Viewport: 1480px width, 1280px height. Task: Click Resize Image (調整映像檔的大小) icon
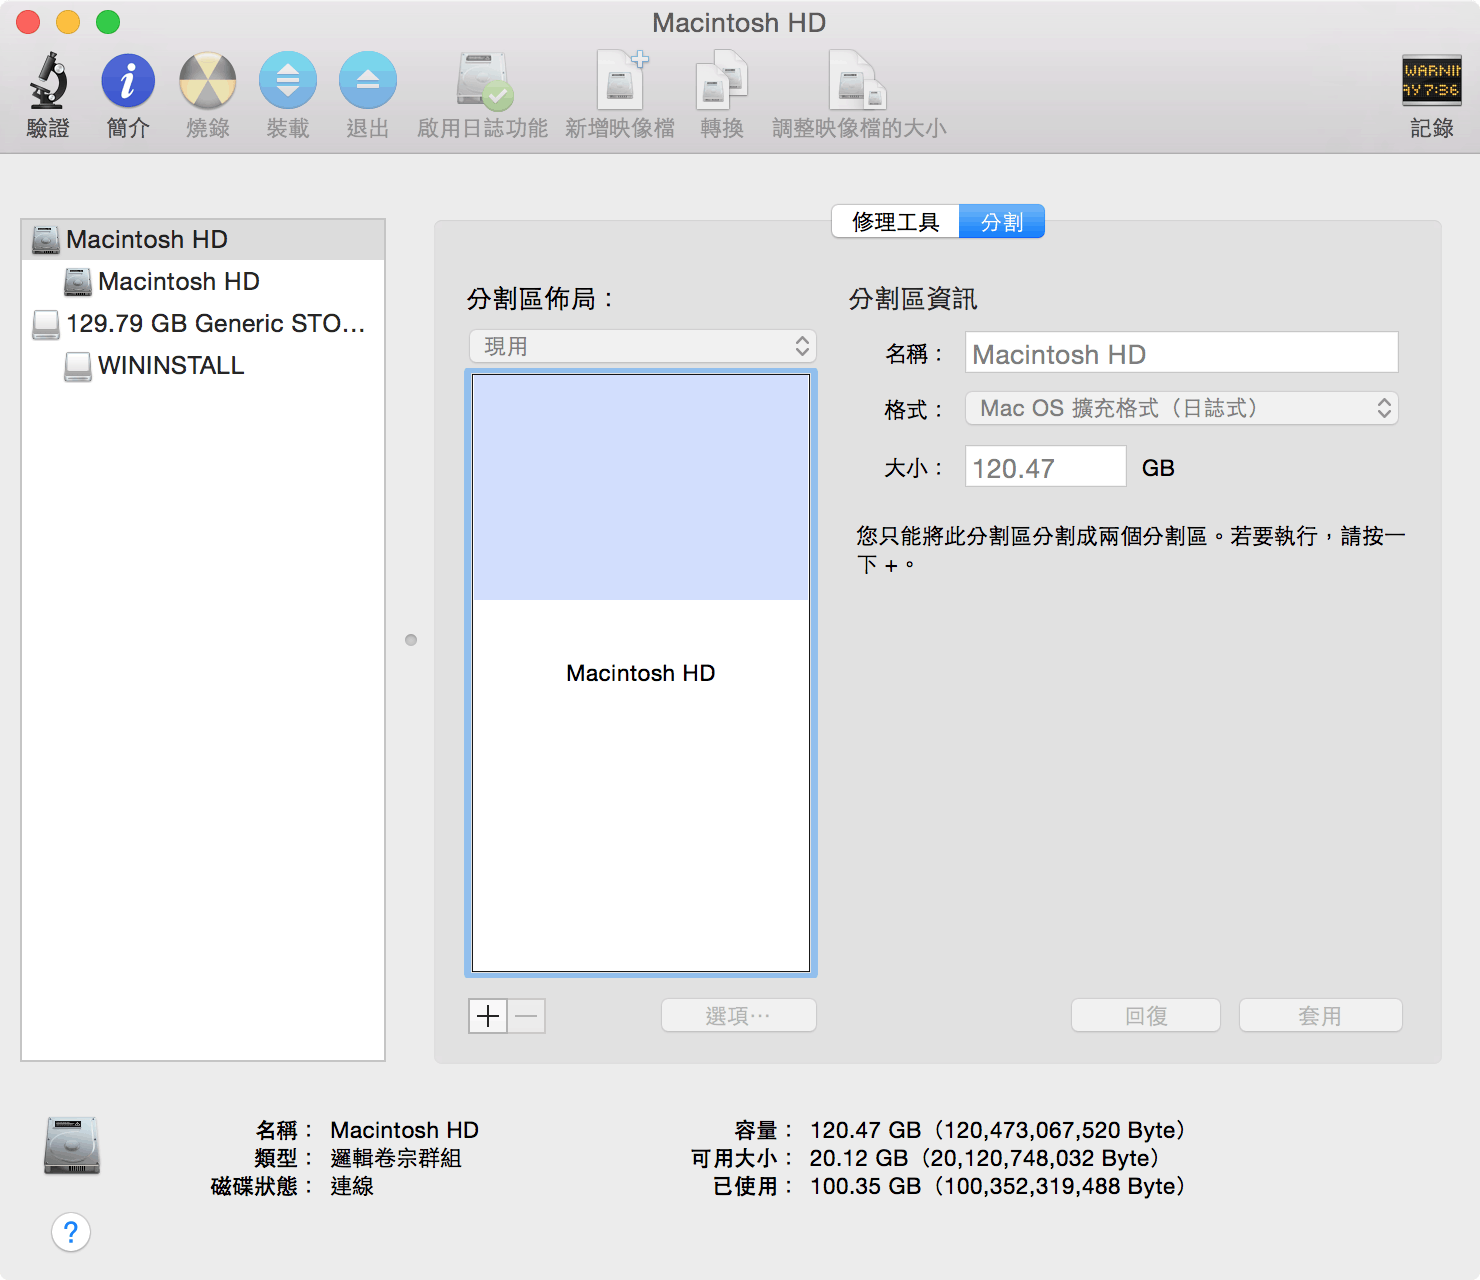click(x=858, y=81)
